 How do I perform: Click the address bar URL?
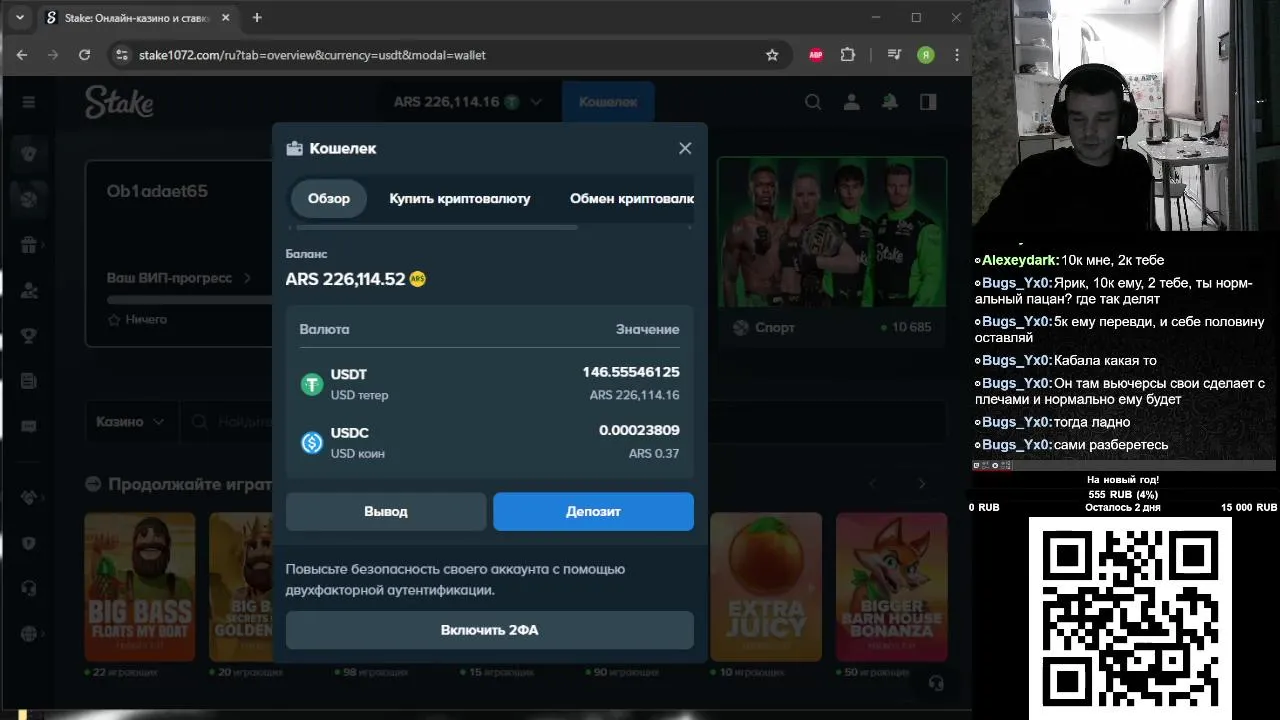pyautogui.click(x=312, y=55)
